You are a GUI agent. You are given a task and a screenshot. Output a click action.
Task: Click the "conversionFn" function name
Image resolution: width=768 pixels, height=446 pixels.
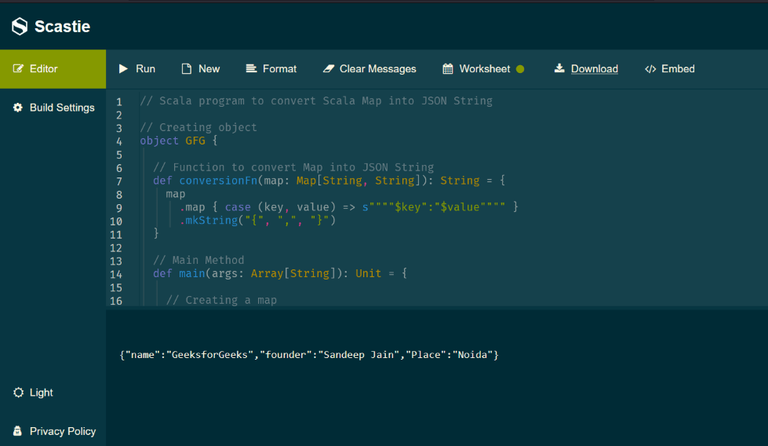click(x=218, y=181)
